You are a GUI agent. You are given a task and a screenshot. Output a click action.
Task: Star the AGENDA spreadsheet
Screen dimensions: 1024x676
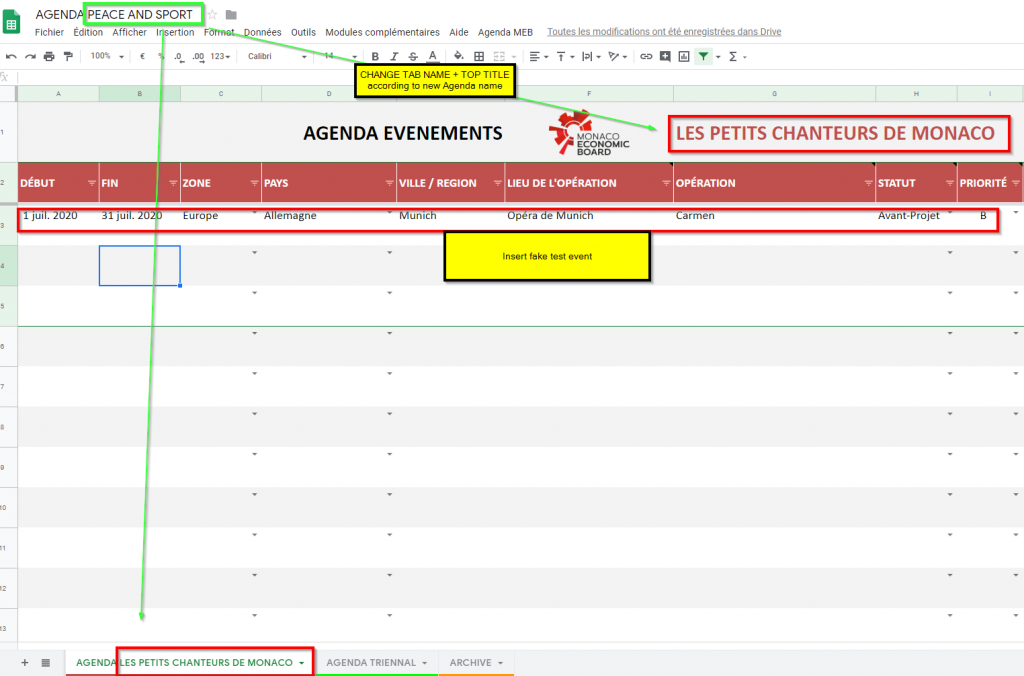pyautogui.click(x=212, y=14)
